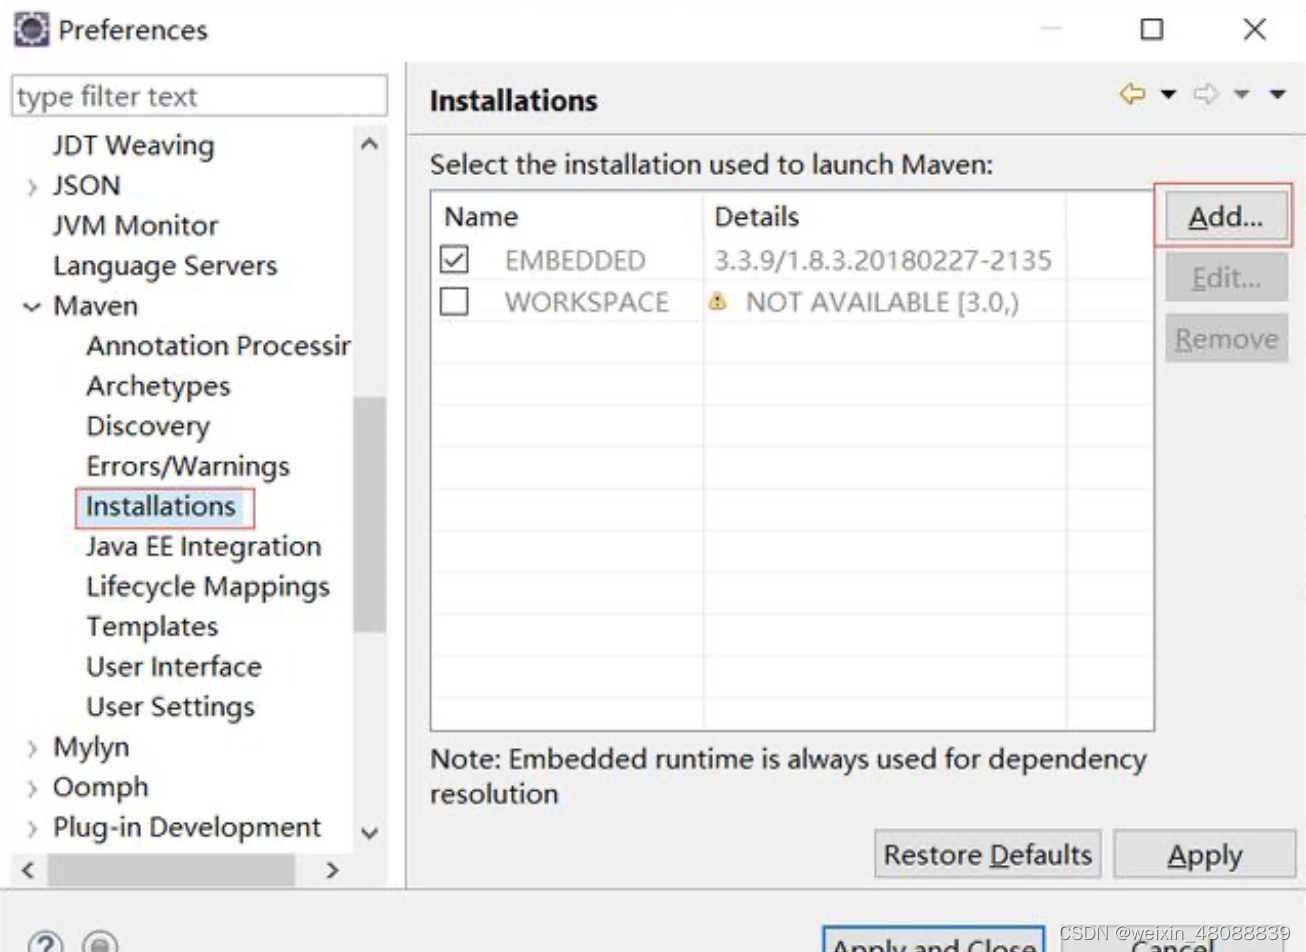Close the Preferences window

[x=1255, y=29]
